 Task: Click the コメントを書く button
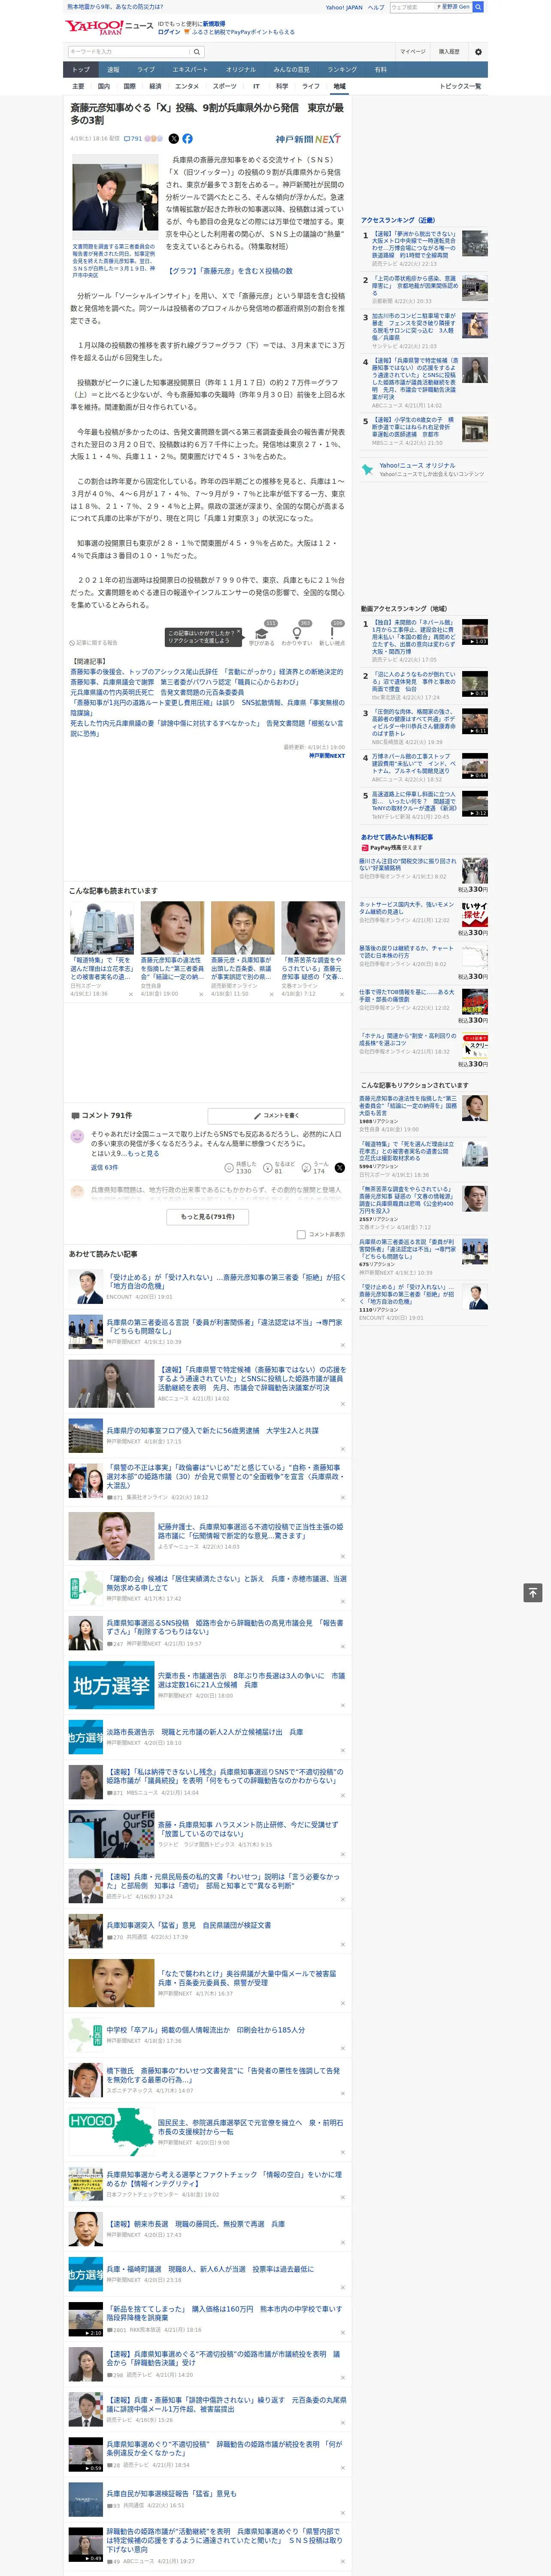(x=276, y=1115)
